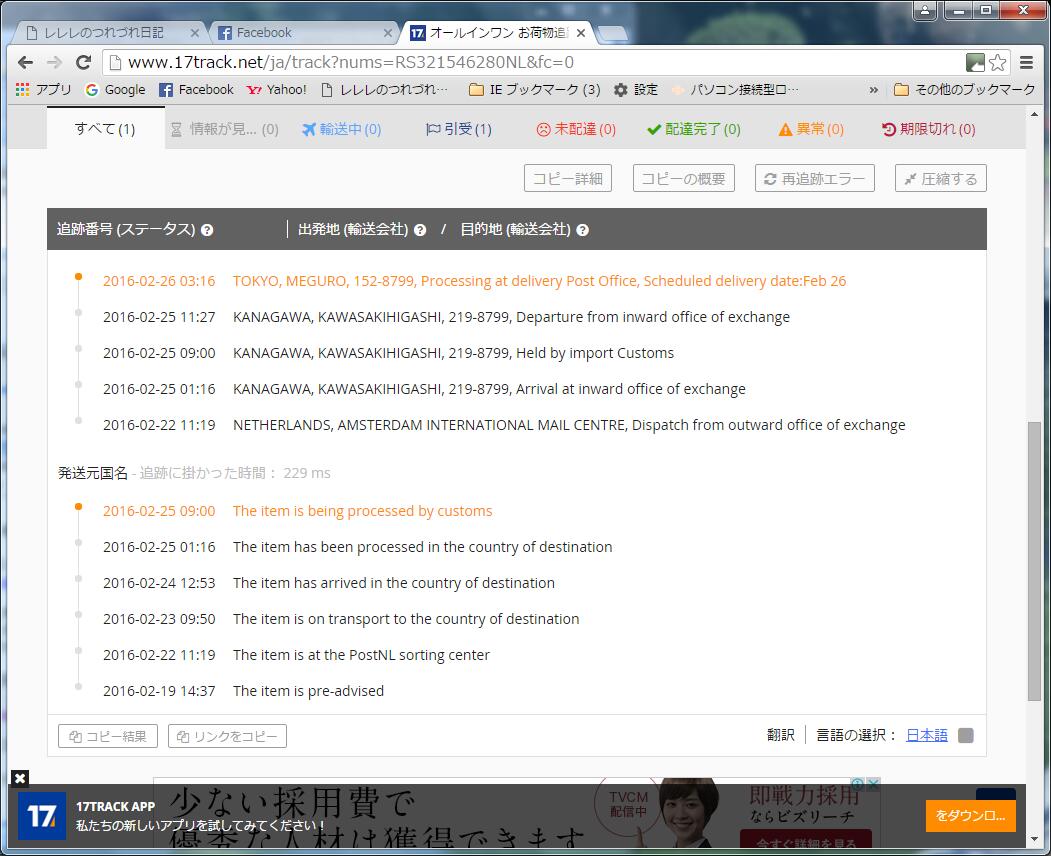Viewport: 1051px width, 856px height.
Task: Click help icon beside 出発地 (輸送会社)
Action: [x=420, y=230]
